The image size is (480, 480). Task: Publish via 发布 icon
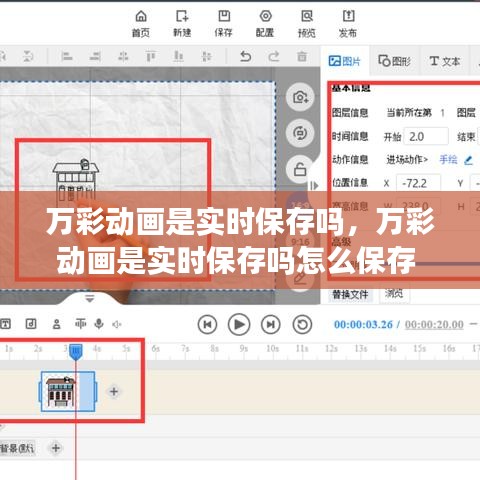pos(348,23)
